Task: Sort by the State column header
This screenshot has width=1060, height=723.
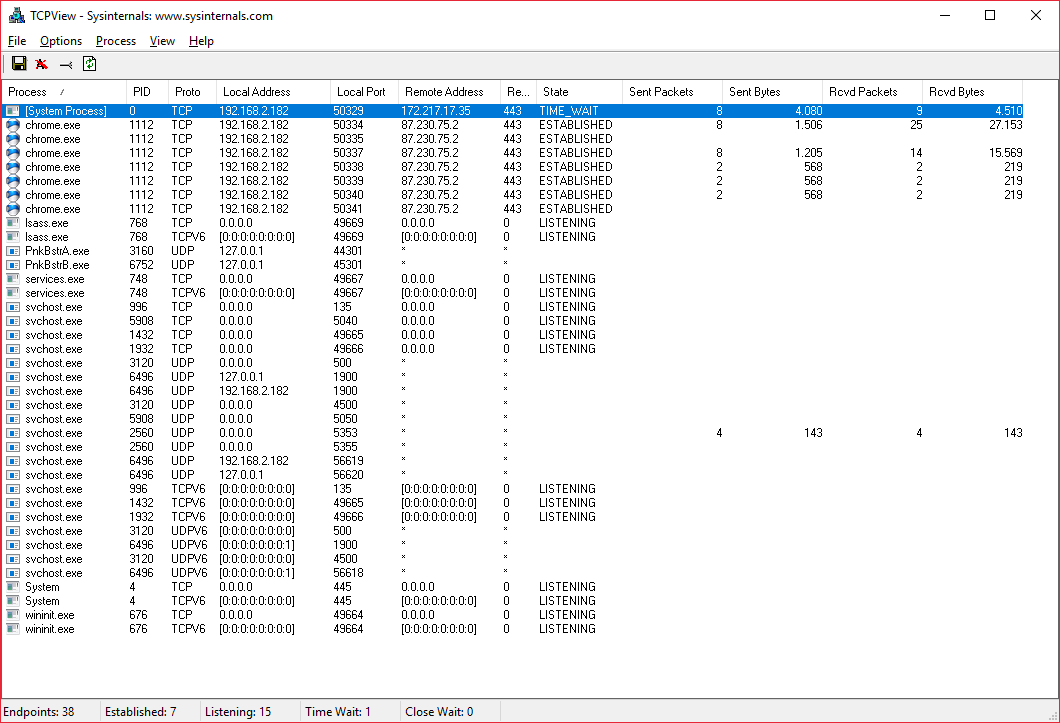Action: point(579,92)
